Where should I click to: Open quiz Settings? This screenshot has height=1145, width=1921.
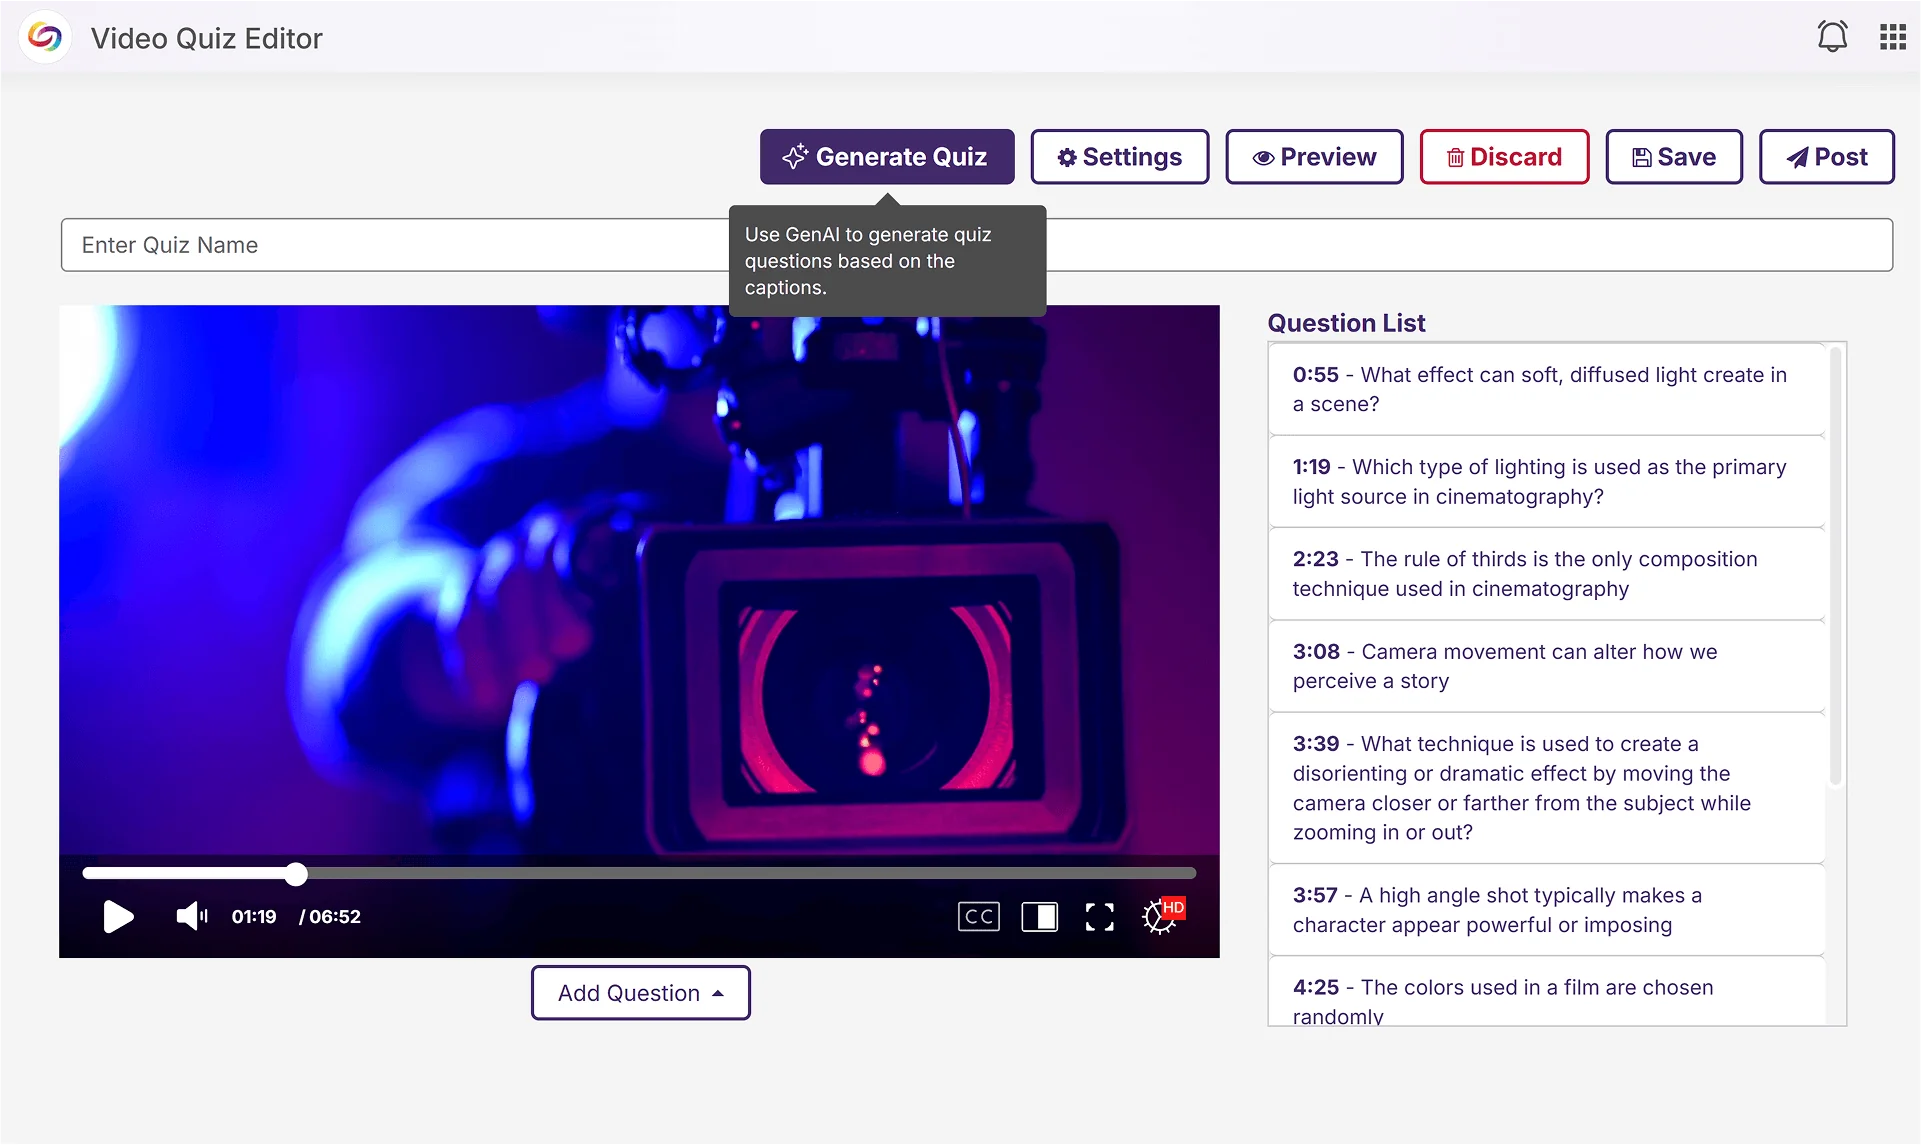(1119, 157)
